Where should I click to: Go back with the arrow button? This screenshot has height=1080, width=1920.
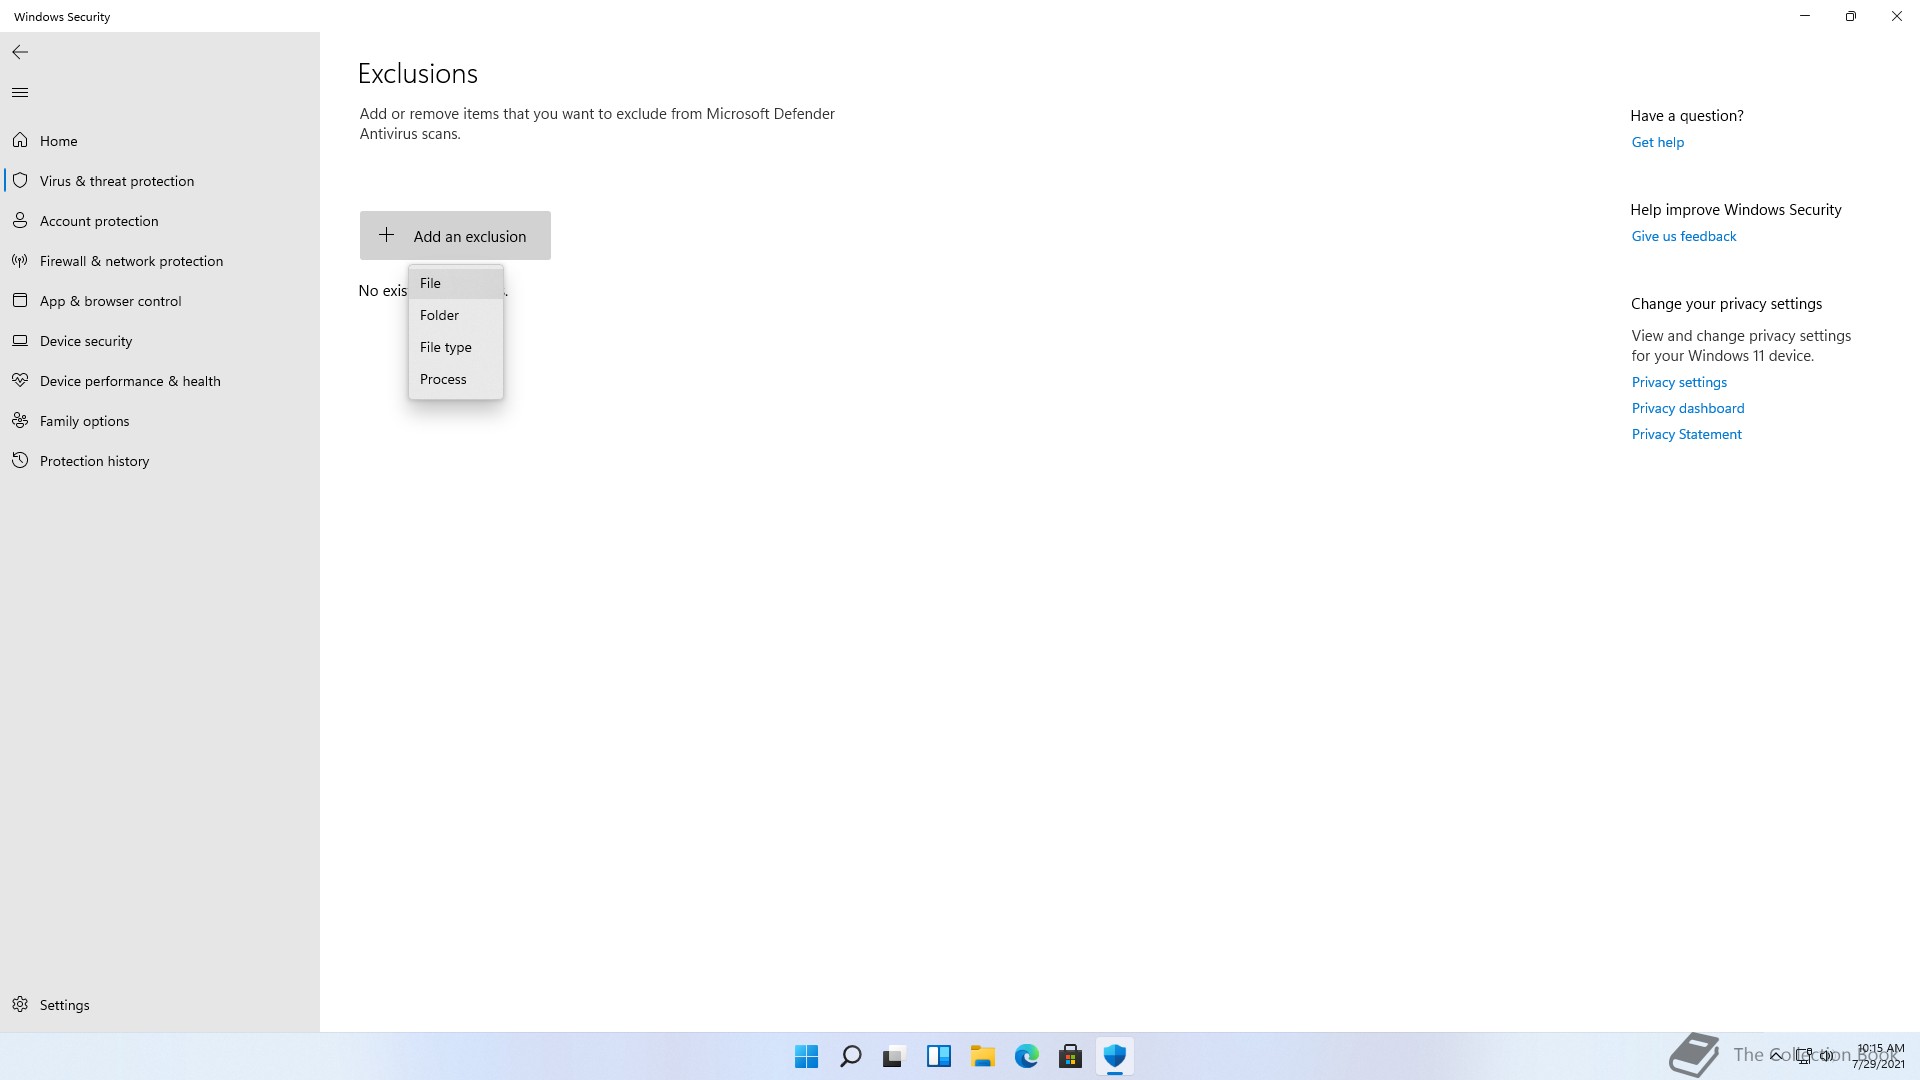pos(20,52)
